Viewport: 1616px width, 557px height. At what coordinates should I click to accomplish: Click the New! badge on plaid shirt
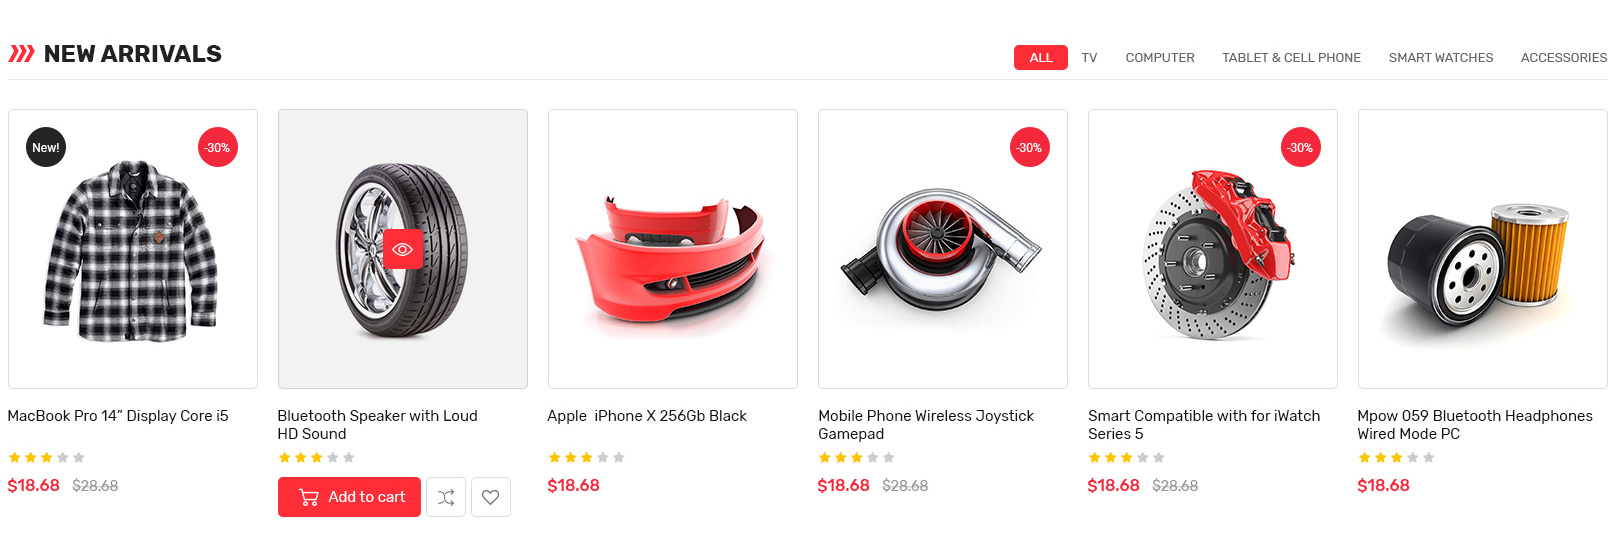[x=46, y=147]
